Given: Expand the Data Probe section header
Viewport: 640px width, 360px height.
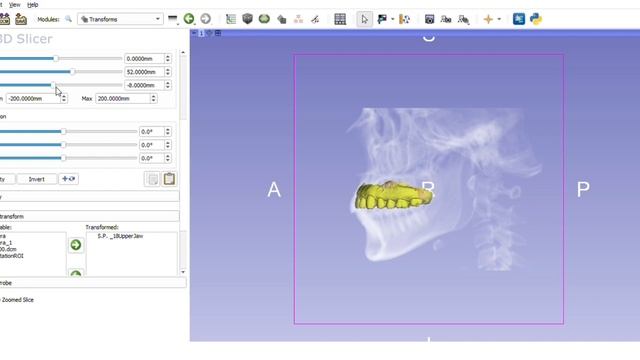Looking at the screenshot, I should tap(93, 282).
